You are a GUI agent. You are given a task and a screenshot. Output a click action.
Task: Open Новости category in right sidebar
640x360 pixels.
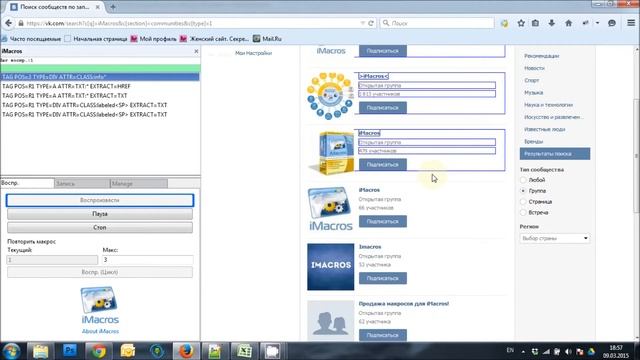pos(534,68)
